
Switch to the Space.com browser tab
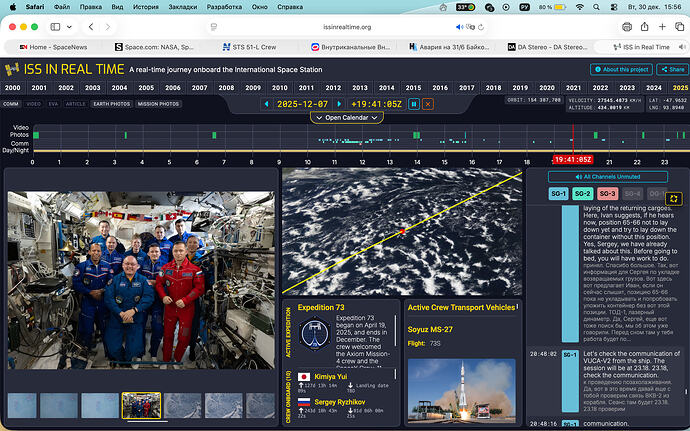tap(155, 46)
